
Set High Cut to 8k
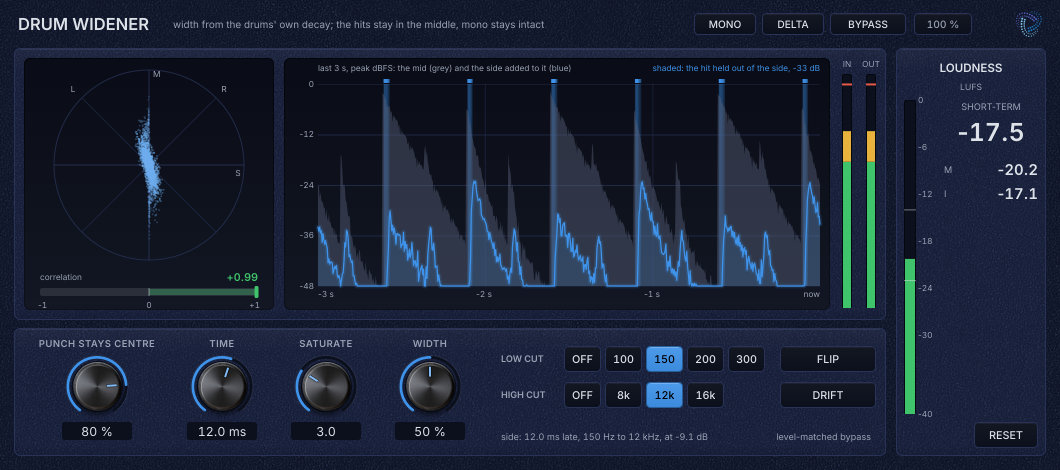(x=623, y=395)
